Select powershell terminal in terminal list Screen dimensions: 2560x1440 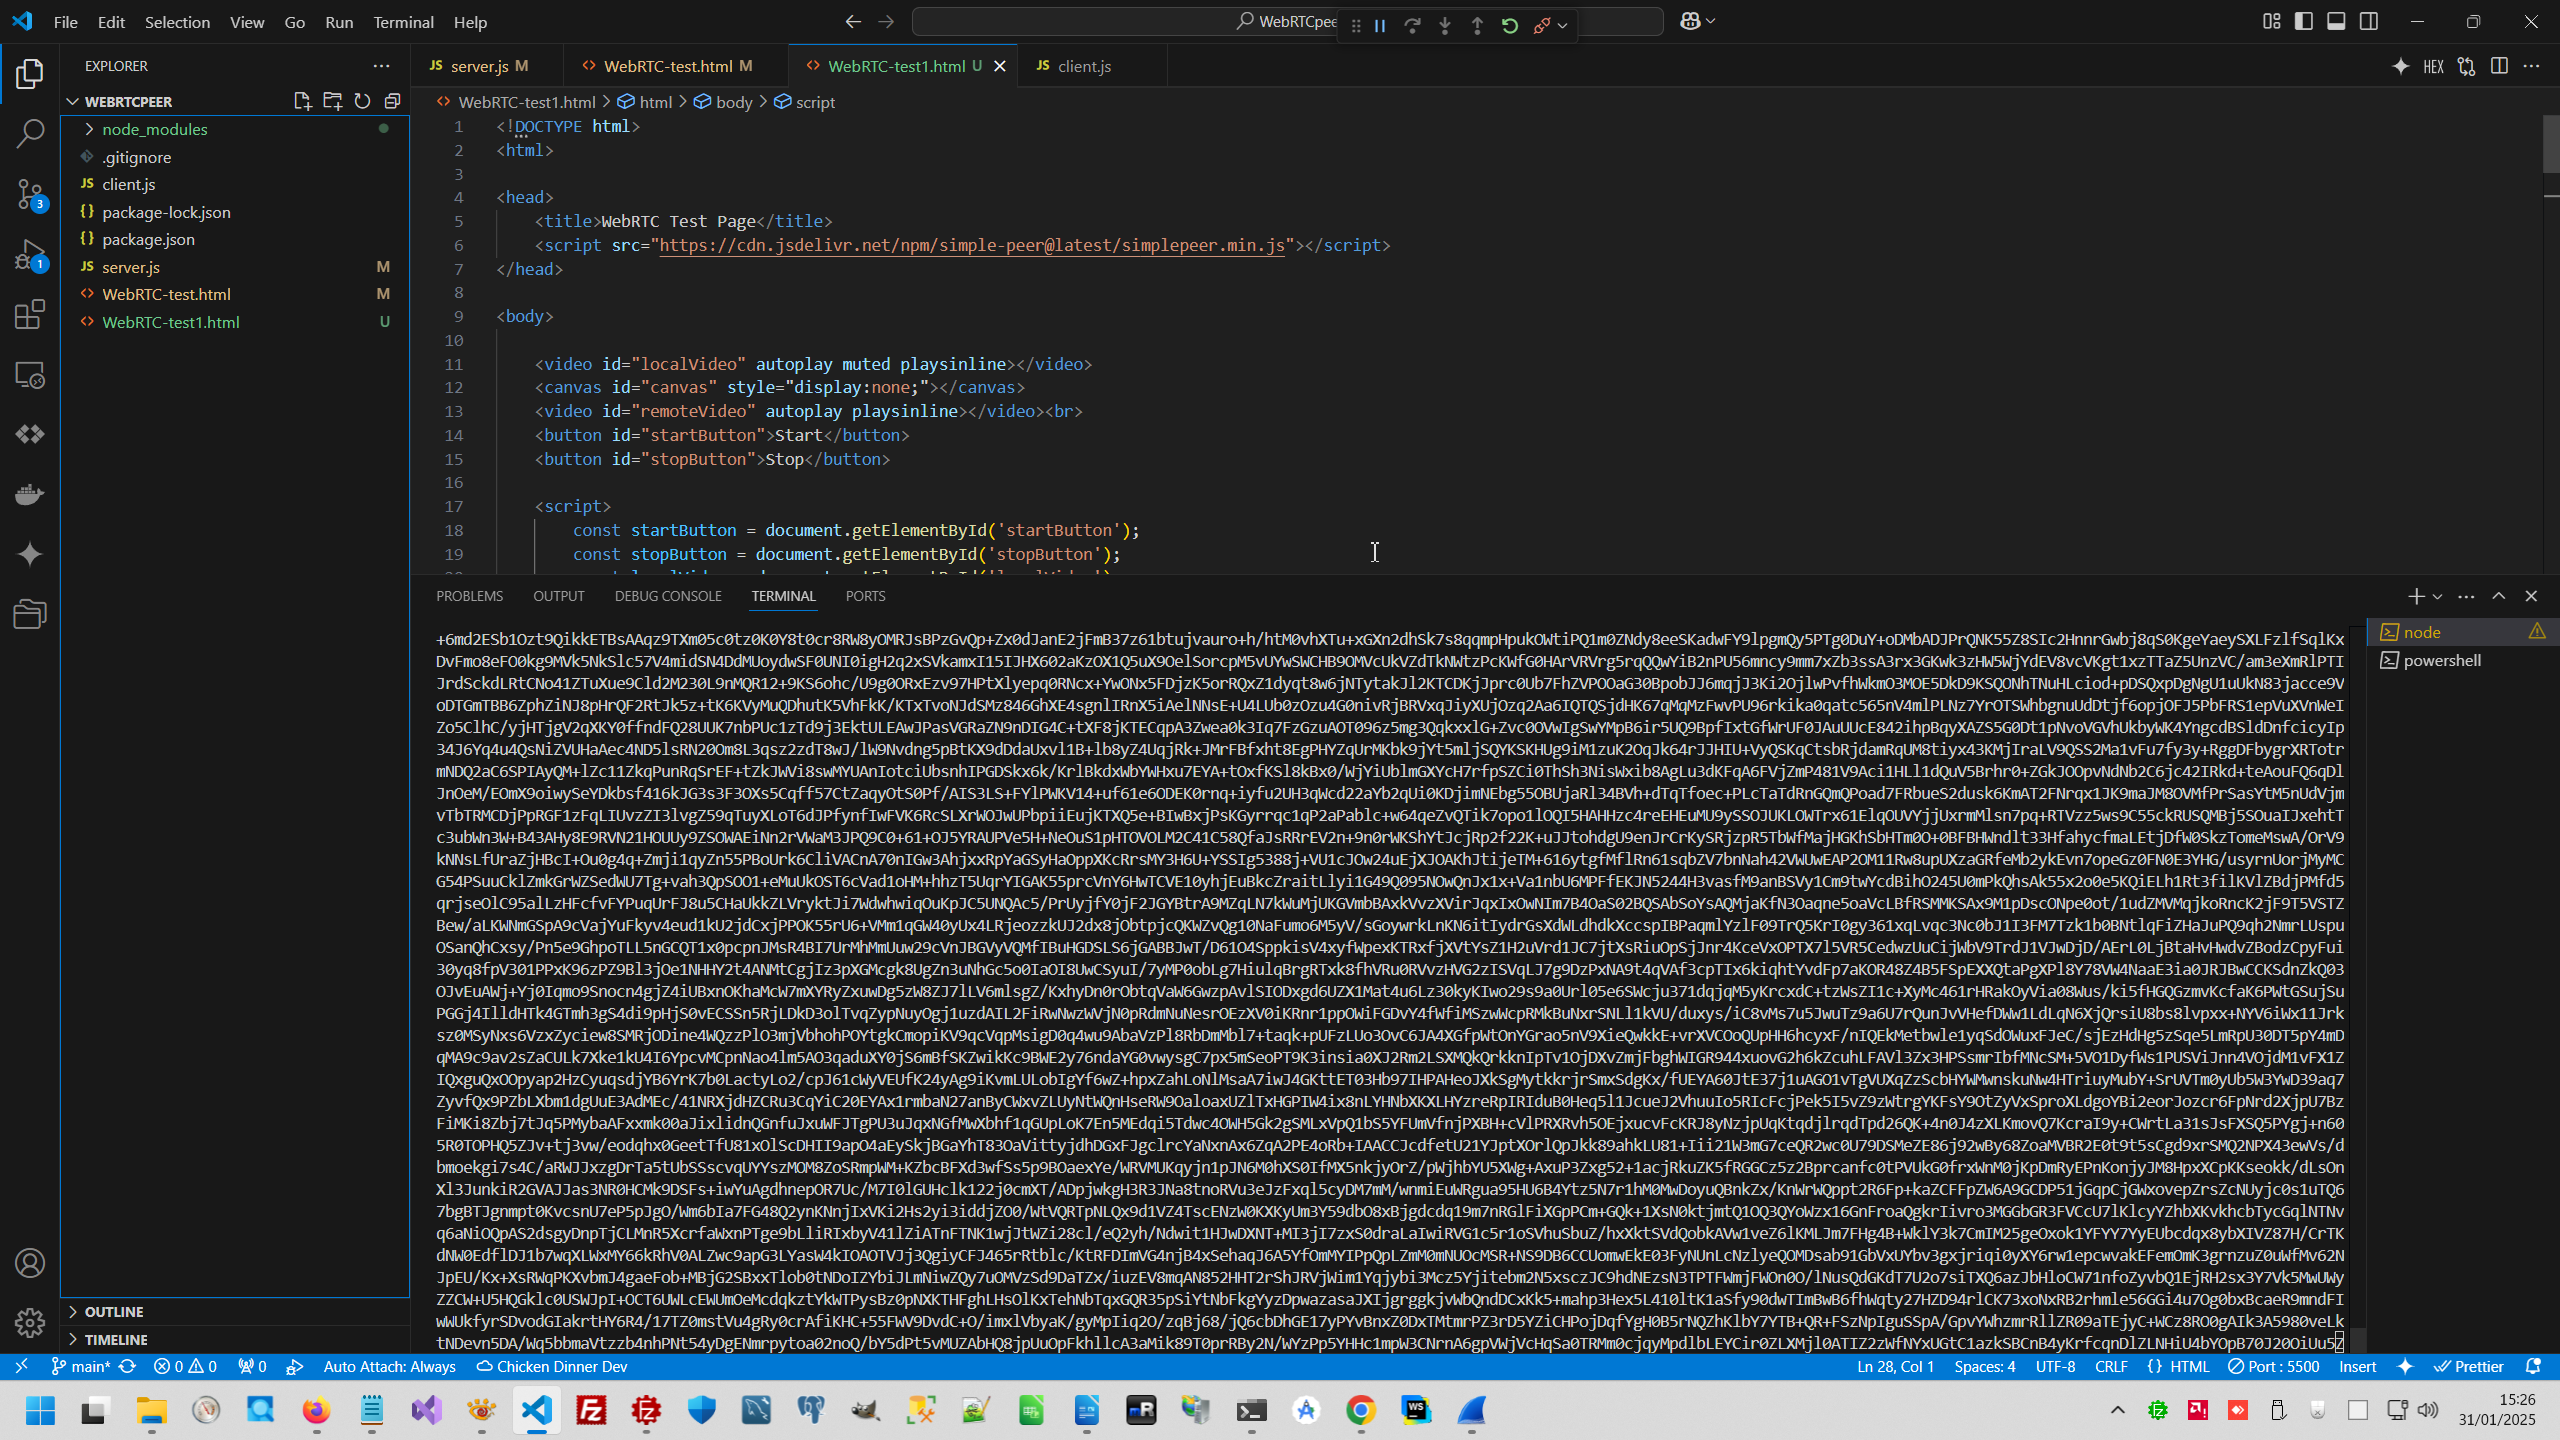coord(2441,661)
